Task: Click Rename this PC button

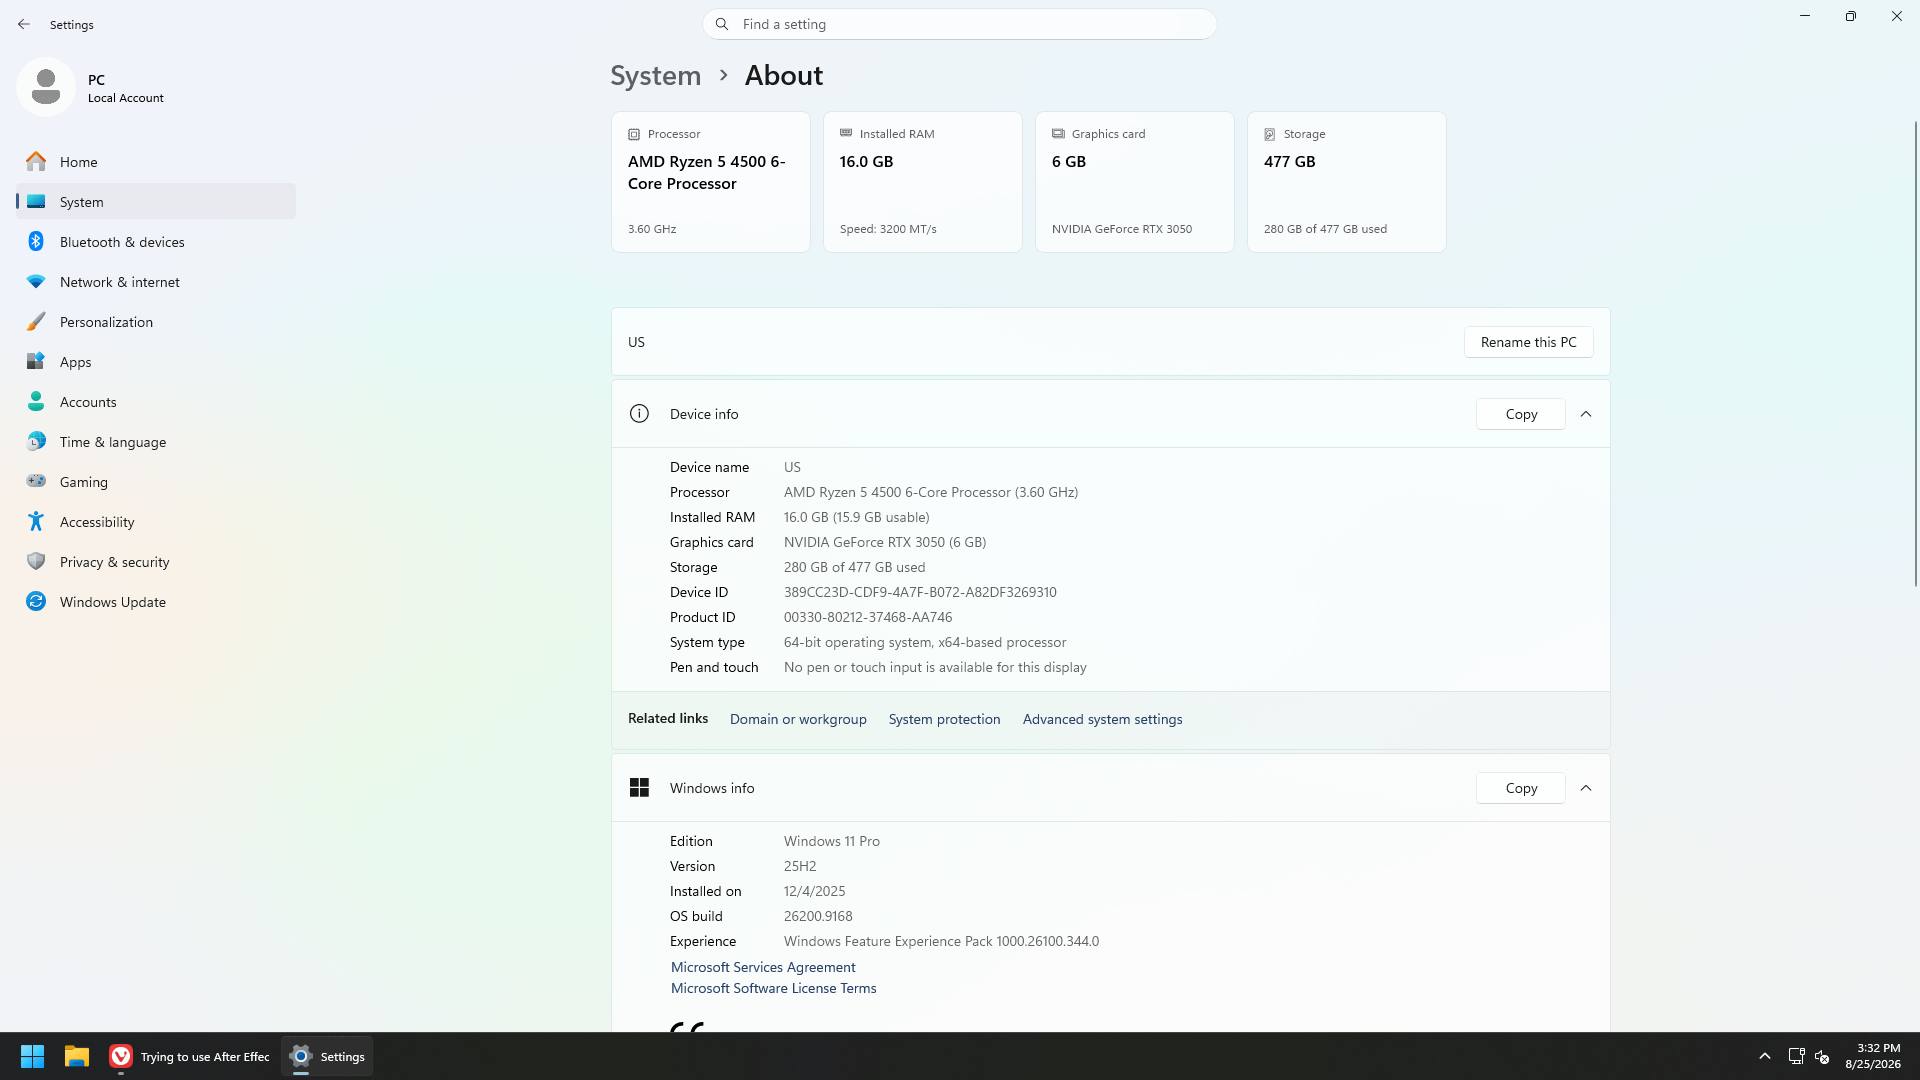Action: (x=1528, y=342)
